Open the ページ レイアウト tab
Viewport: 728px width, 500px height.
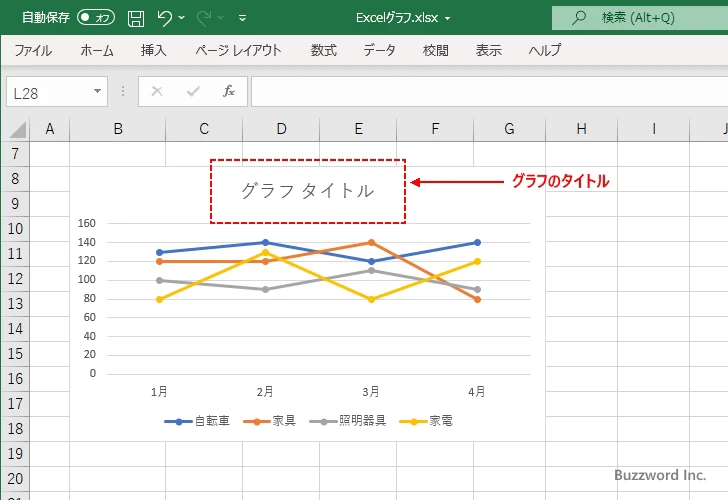(238, 50)
